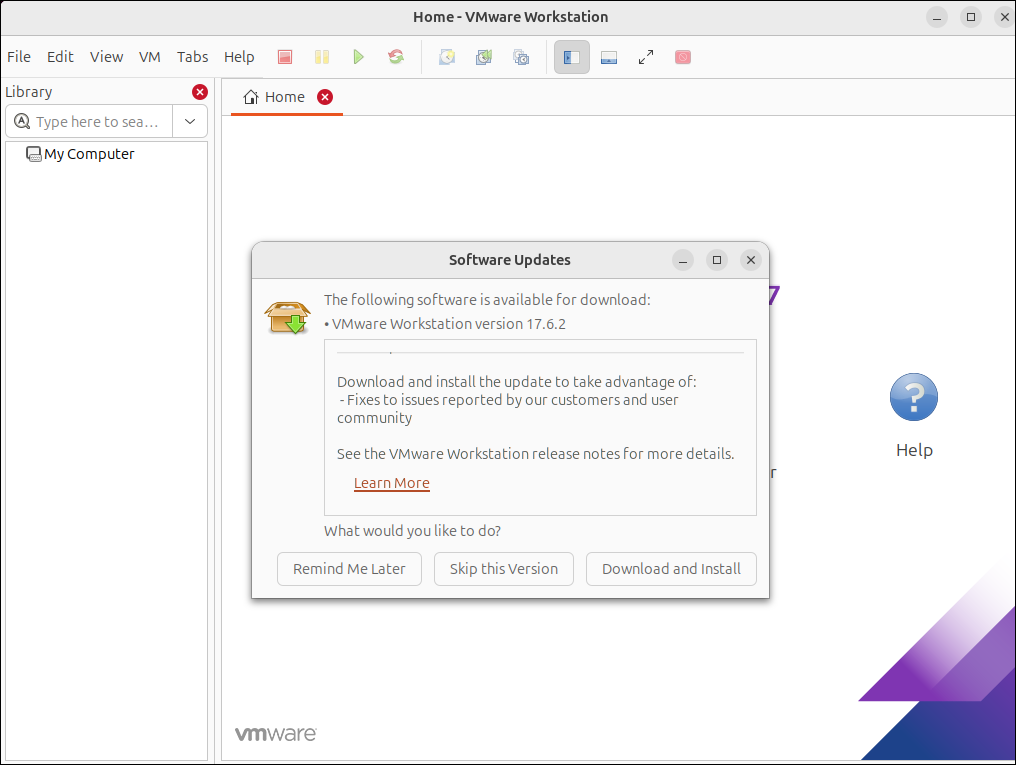The image size is (1016, 765).
Task: Click the Remind Me Later button
Action: point(349,569)
